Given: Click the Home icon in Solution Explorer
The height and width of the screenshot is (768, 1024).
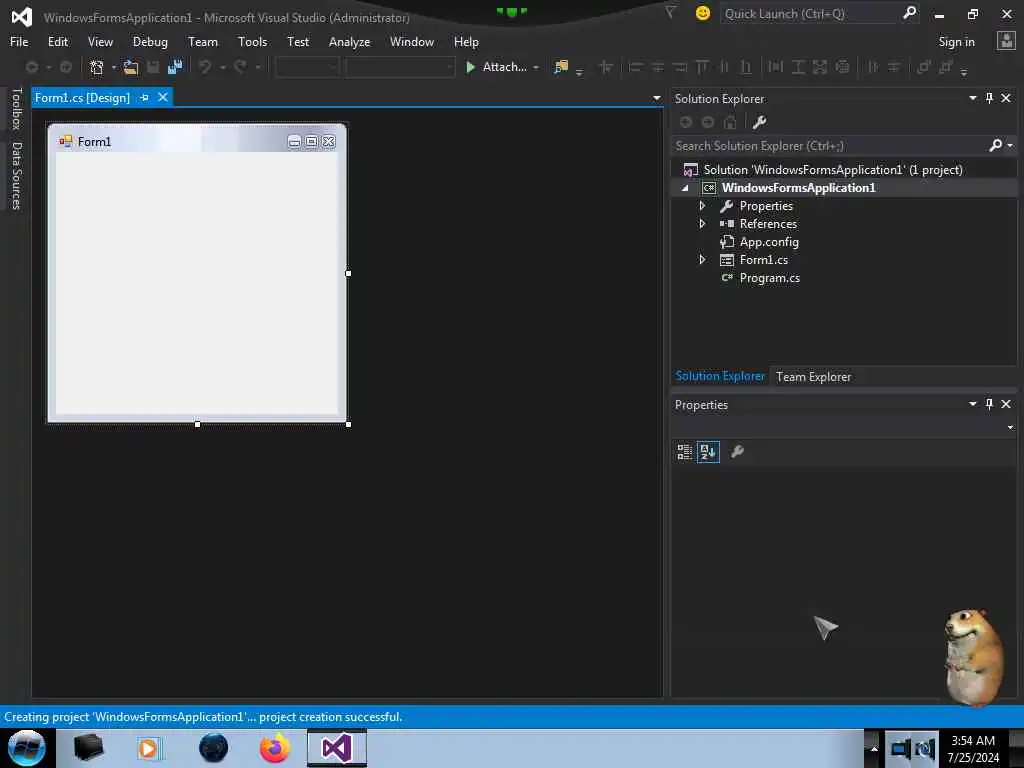Looking at the screenshot, I should (730, 122).
